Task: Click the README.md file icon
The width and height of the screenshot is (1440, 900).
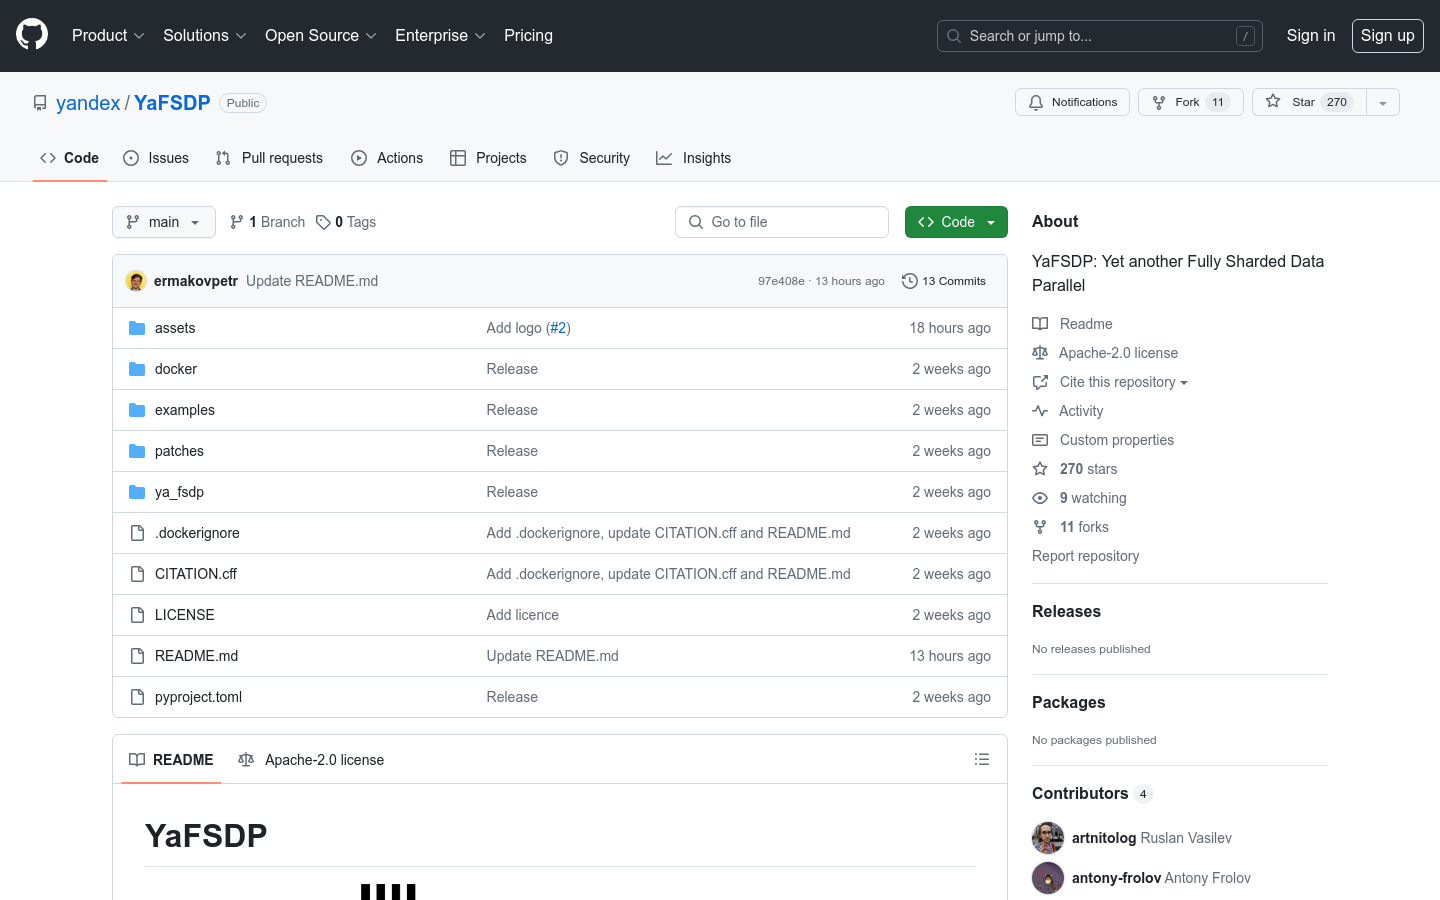Action: [137, 656]
